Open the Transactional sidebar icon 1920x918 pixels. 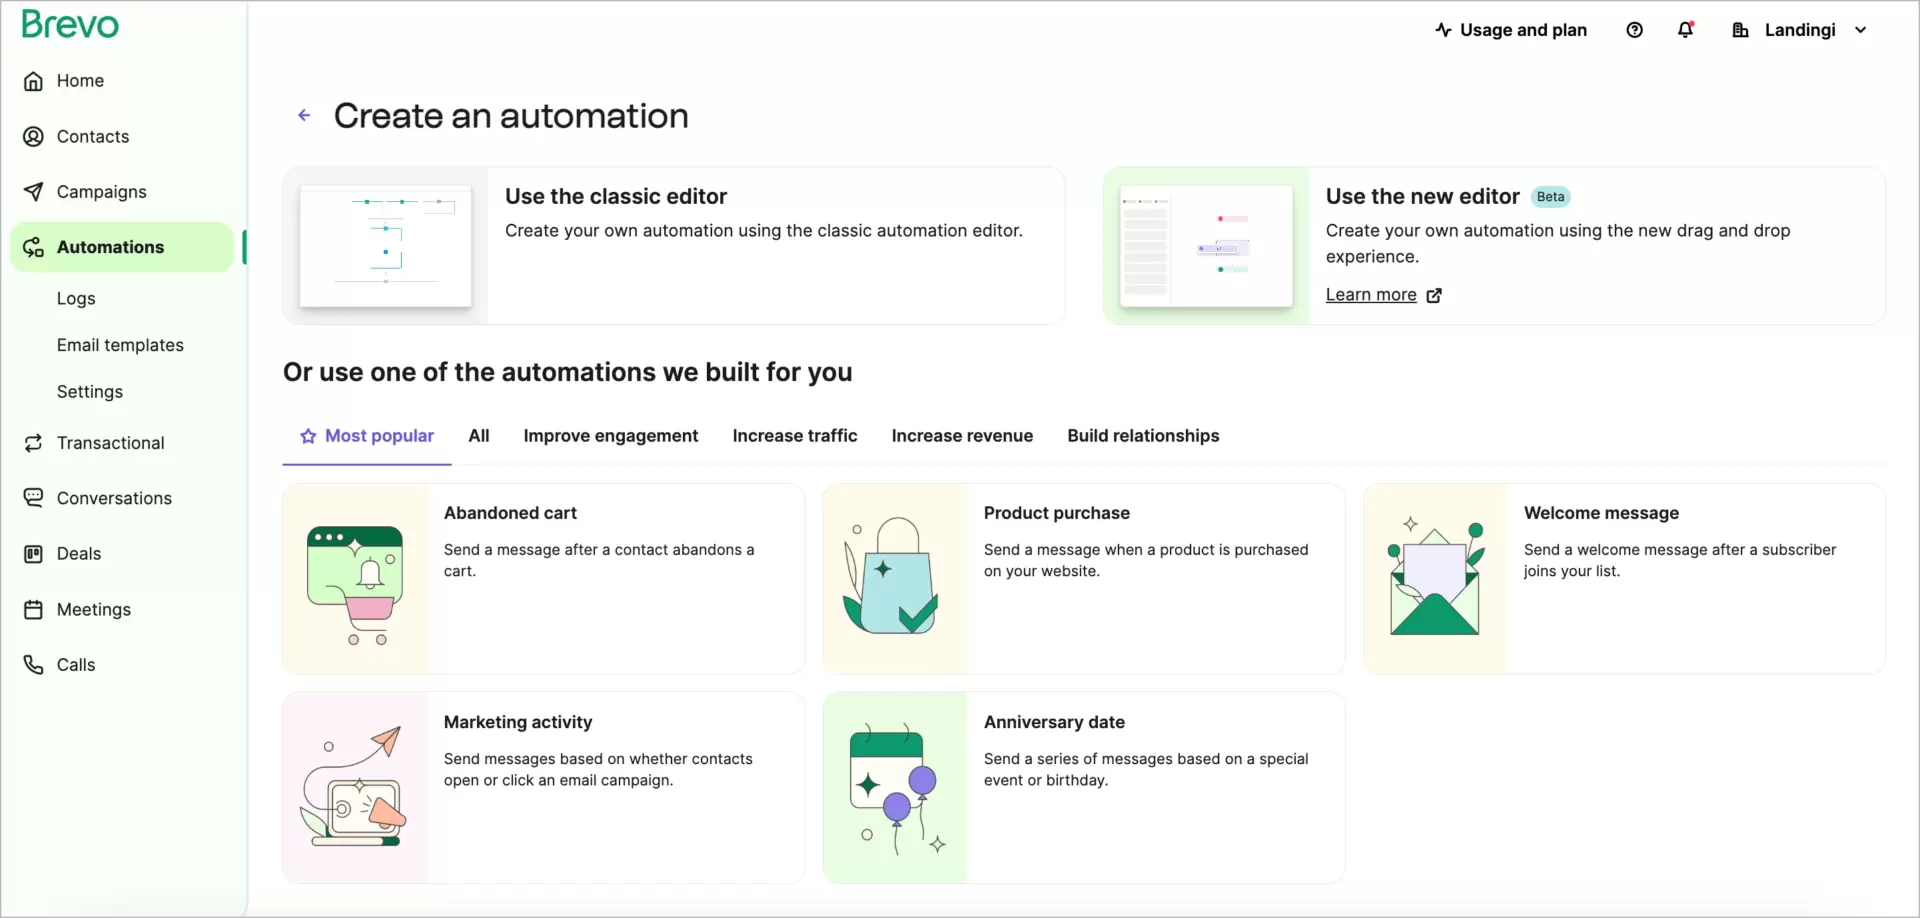pyautogui.click(x=34, y=442)
